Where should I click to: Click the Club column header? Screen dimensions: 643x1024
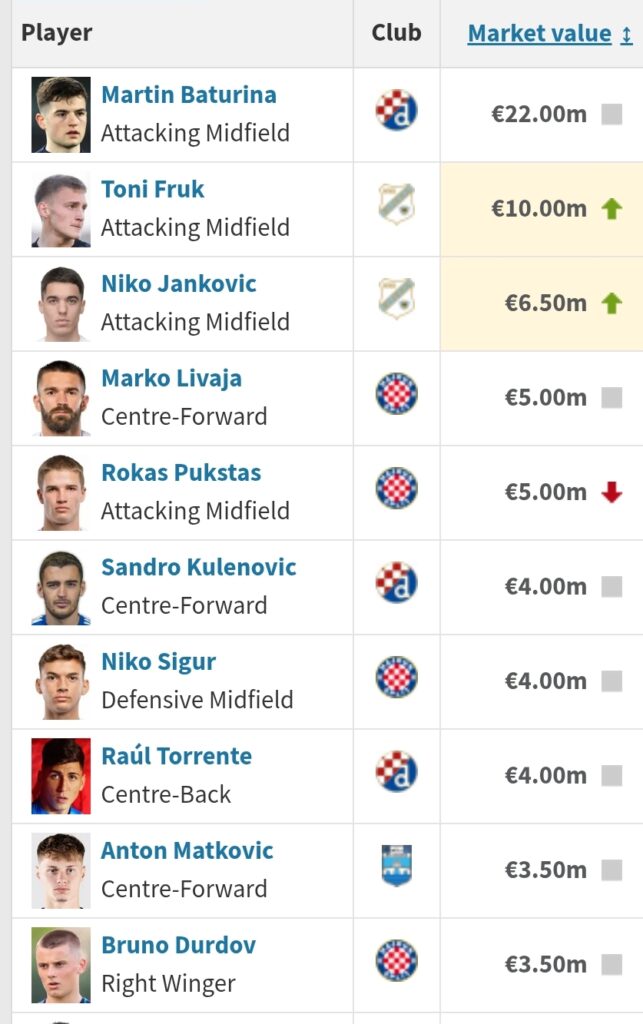(x=396, y=33)
